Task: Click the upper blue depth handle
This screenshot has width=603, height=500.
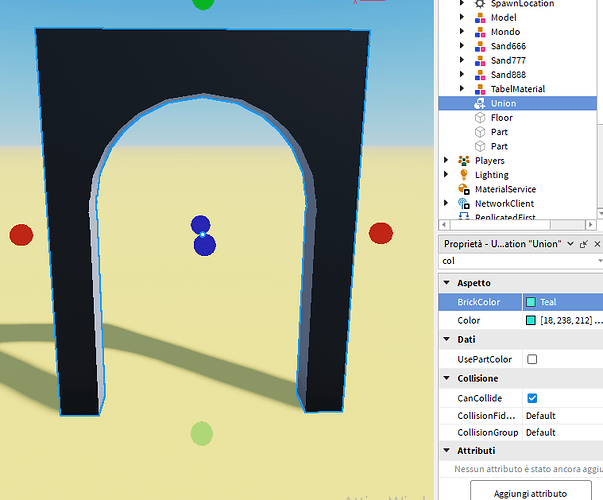Action: pos(200,225)
